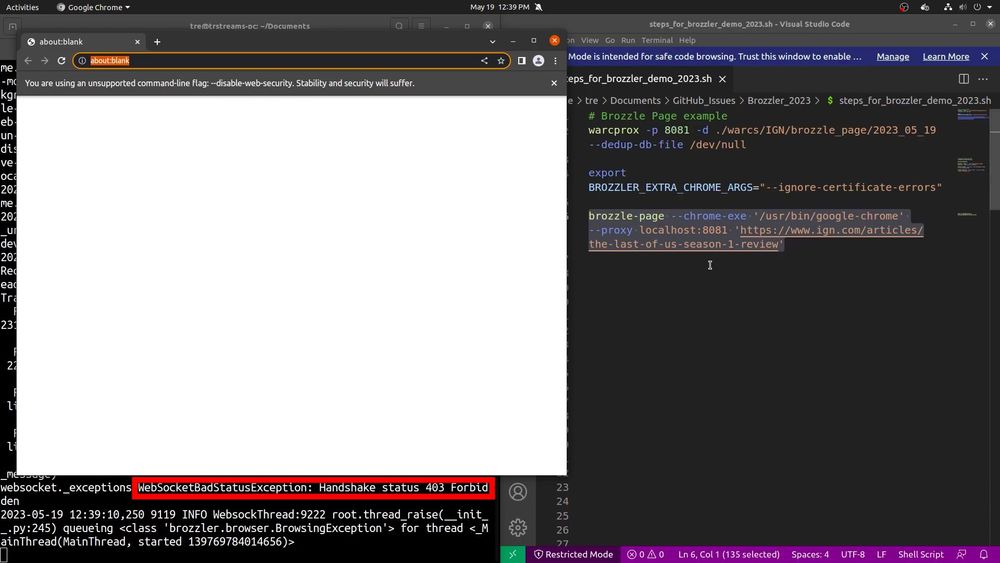Click the terminal new tab icon
Image resolution: width=1000 pixels, height=563 pixels.
(x=12, y=27)
